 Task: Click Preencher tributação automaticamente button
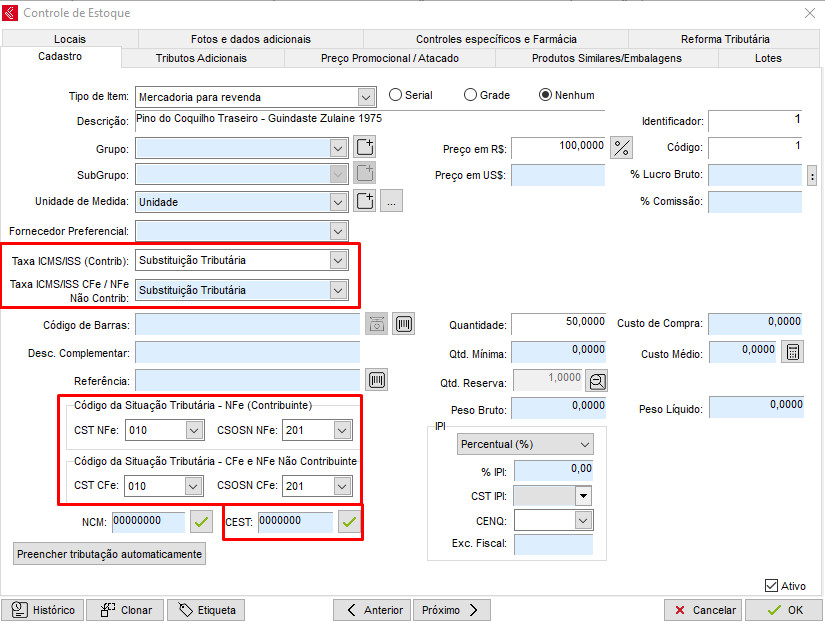click(x=109, y=554)
